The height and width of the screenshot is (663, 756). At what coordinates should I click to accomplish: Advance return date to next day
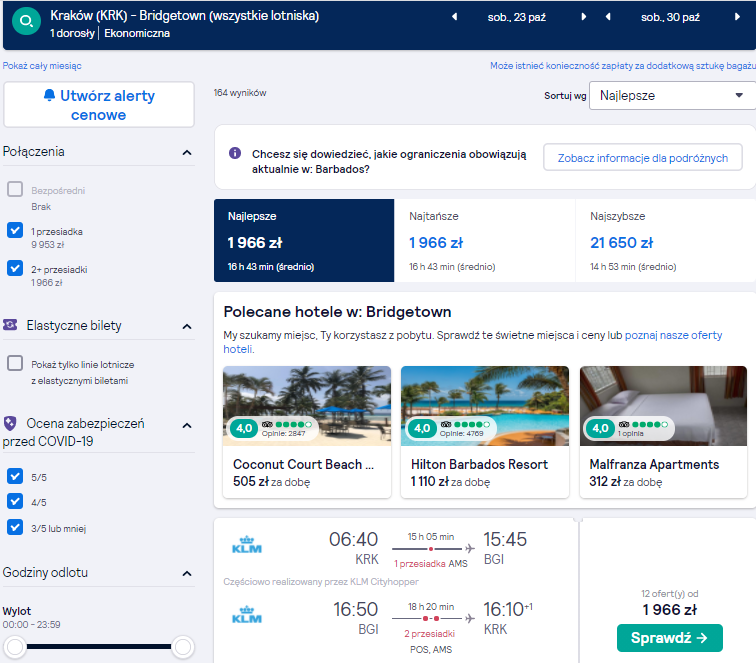pyautogui.click(x=737, y=17)
